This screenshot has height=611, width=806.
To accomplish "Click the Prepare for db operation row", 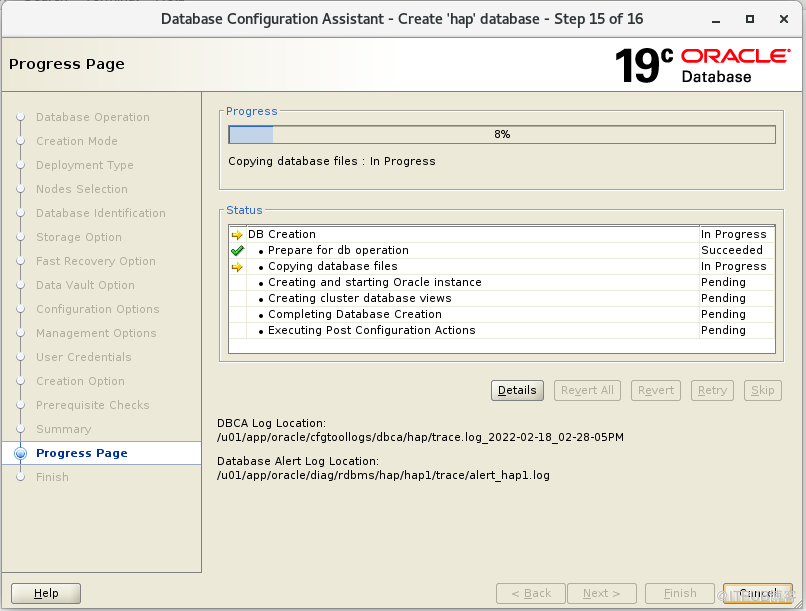I will tap(502, 250).
